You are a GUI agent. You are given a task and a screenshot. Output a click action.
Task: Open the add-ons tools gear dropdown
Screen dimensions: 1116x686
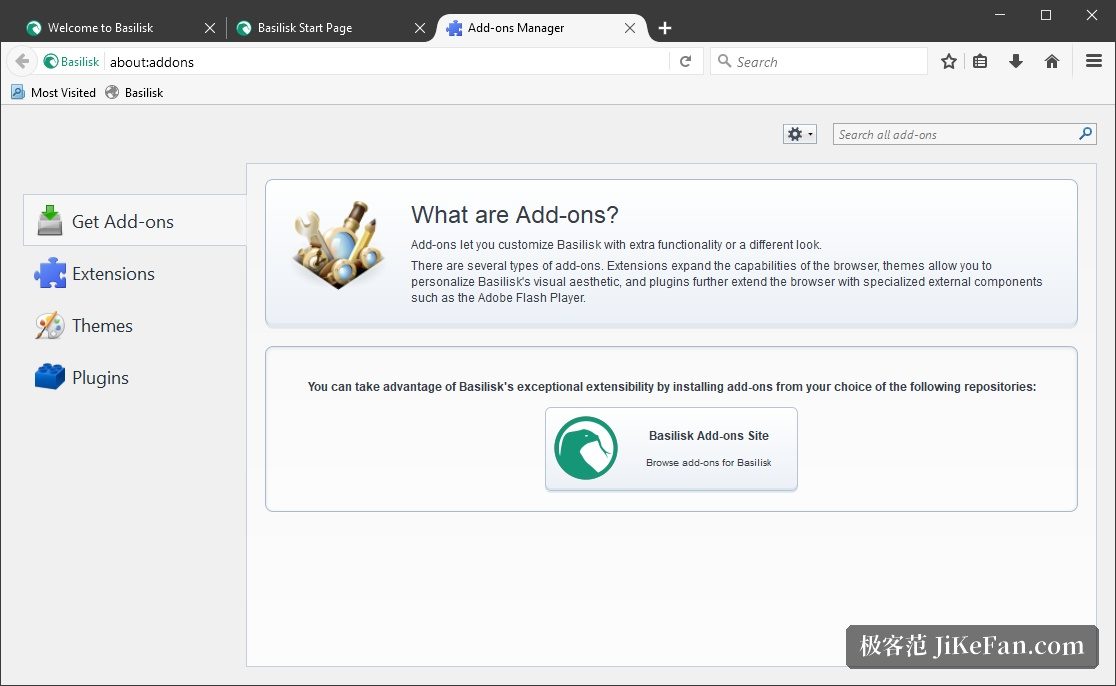coord(799,134)
